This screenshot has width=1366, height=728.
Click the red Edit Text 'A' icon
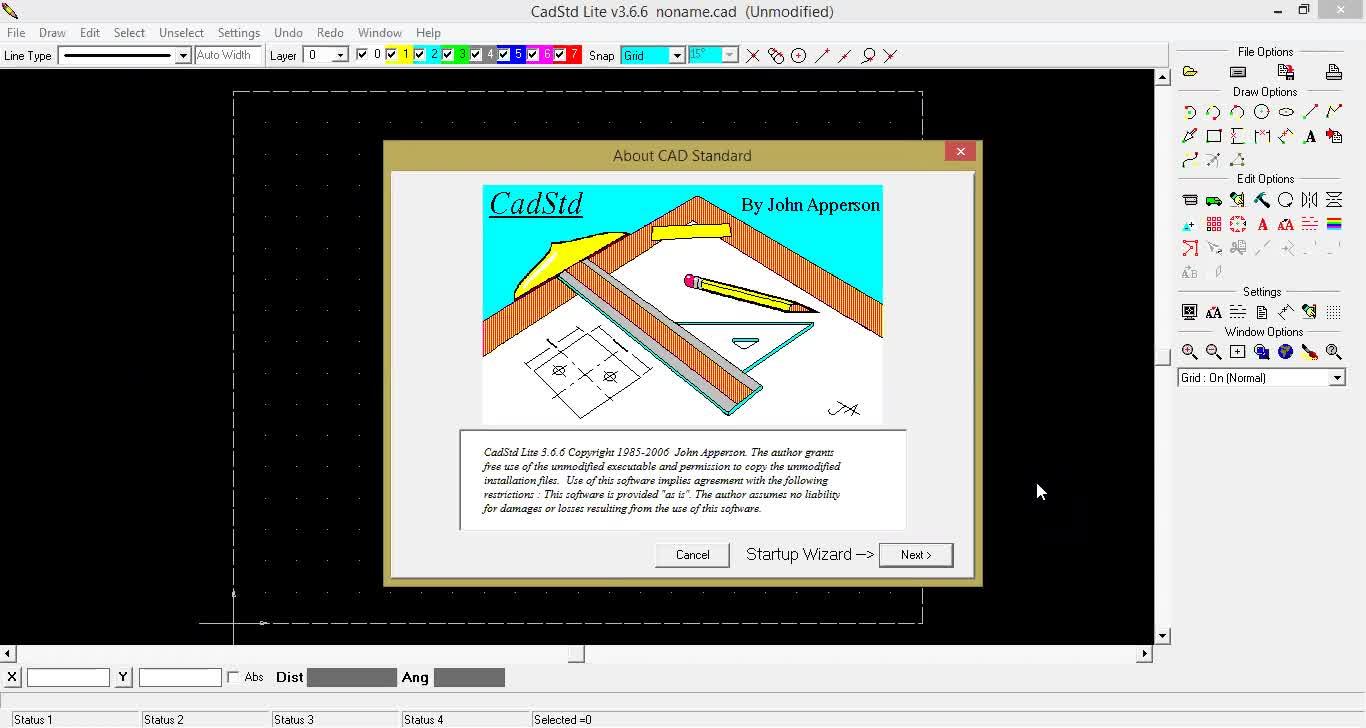(1262, 224)
